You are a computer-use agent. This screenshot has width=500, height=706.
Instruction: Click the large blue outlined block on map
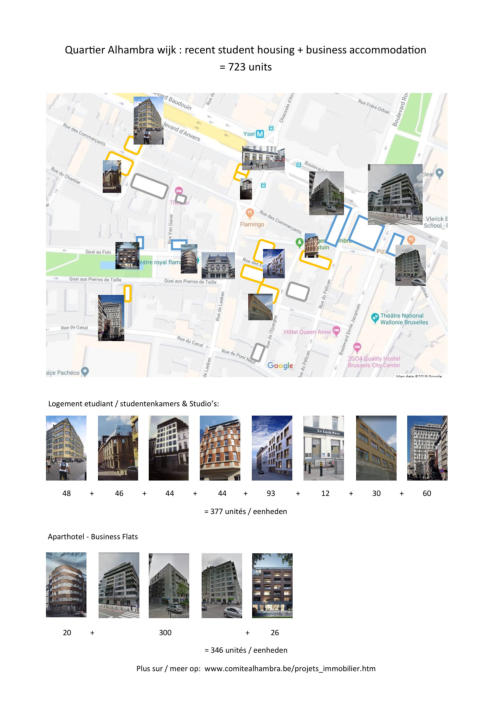[366, 233]
